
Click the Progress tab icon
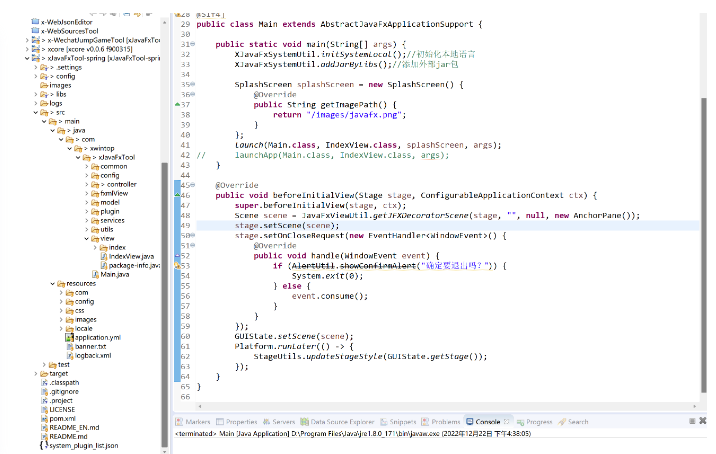[x=520, y=422]
